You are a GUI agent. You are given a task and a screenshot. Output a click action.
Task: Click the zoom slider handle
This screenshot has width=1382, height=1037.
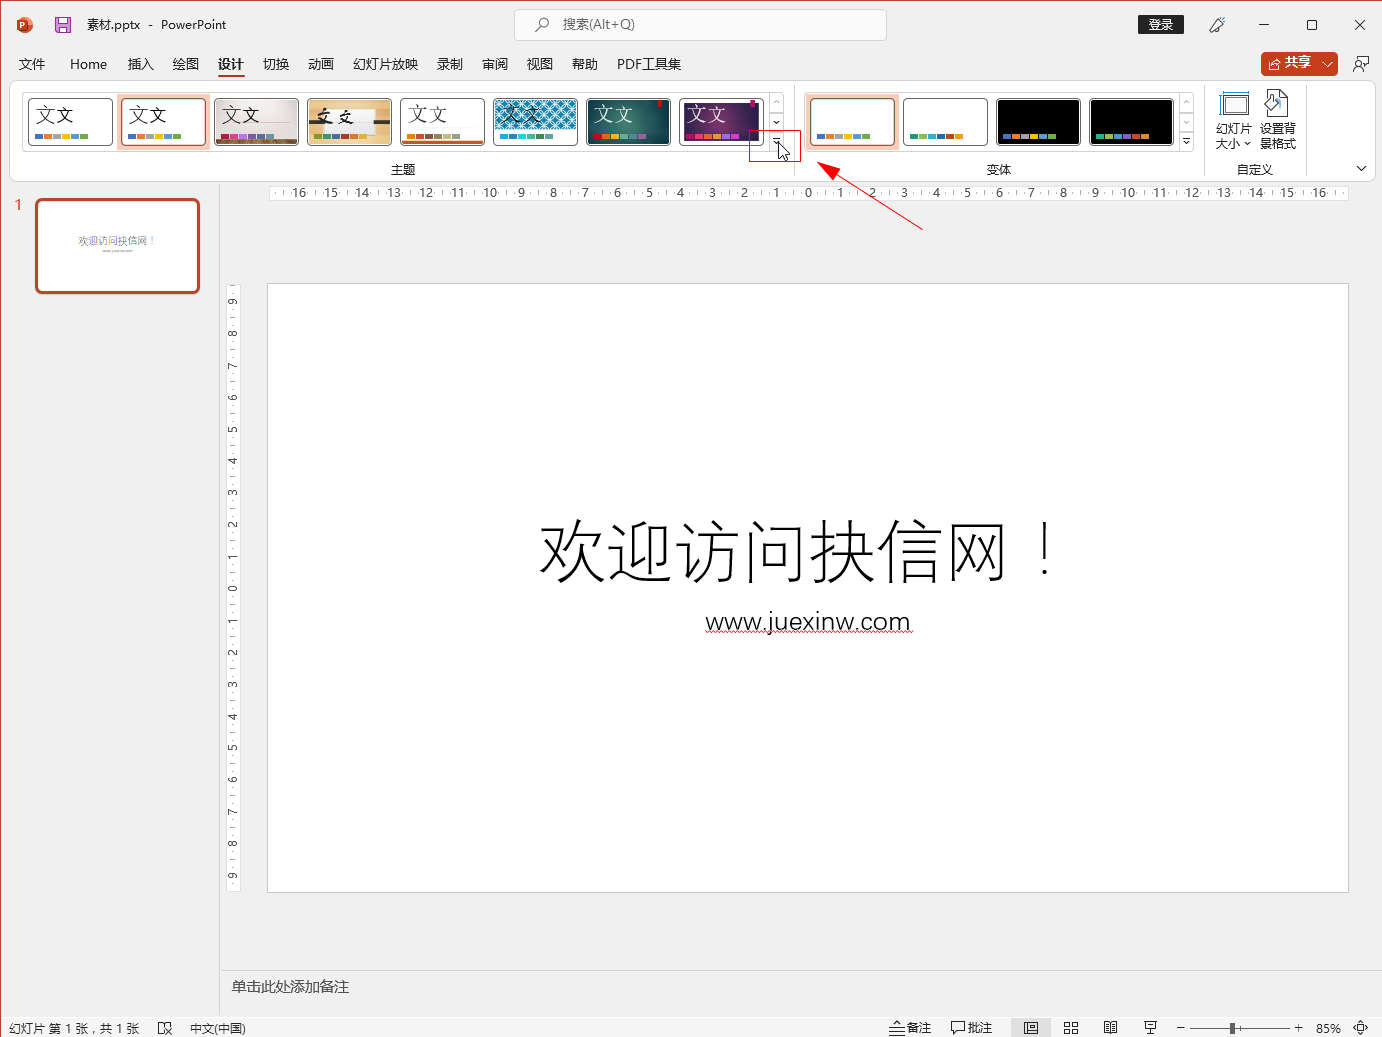coord(1234,1028)
